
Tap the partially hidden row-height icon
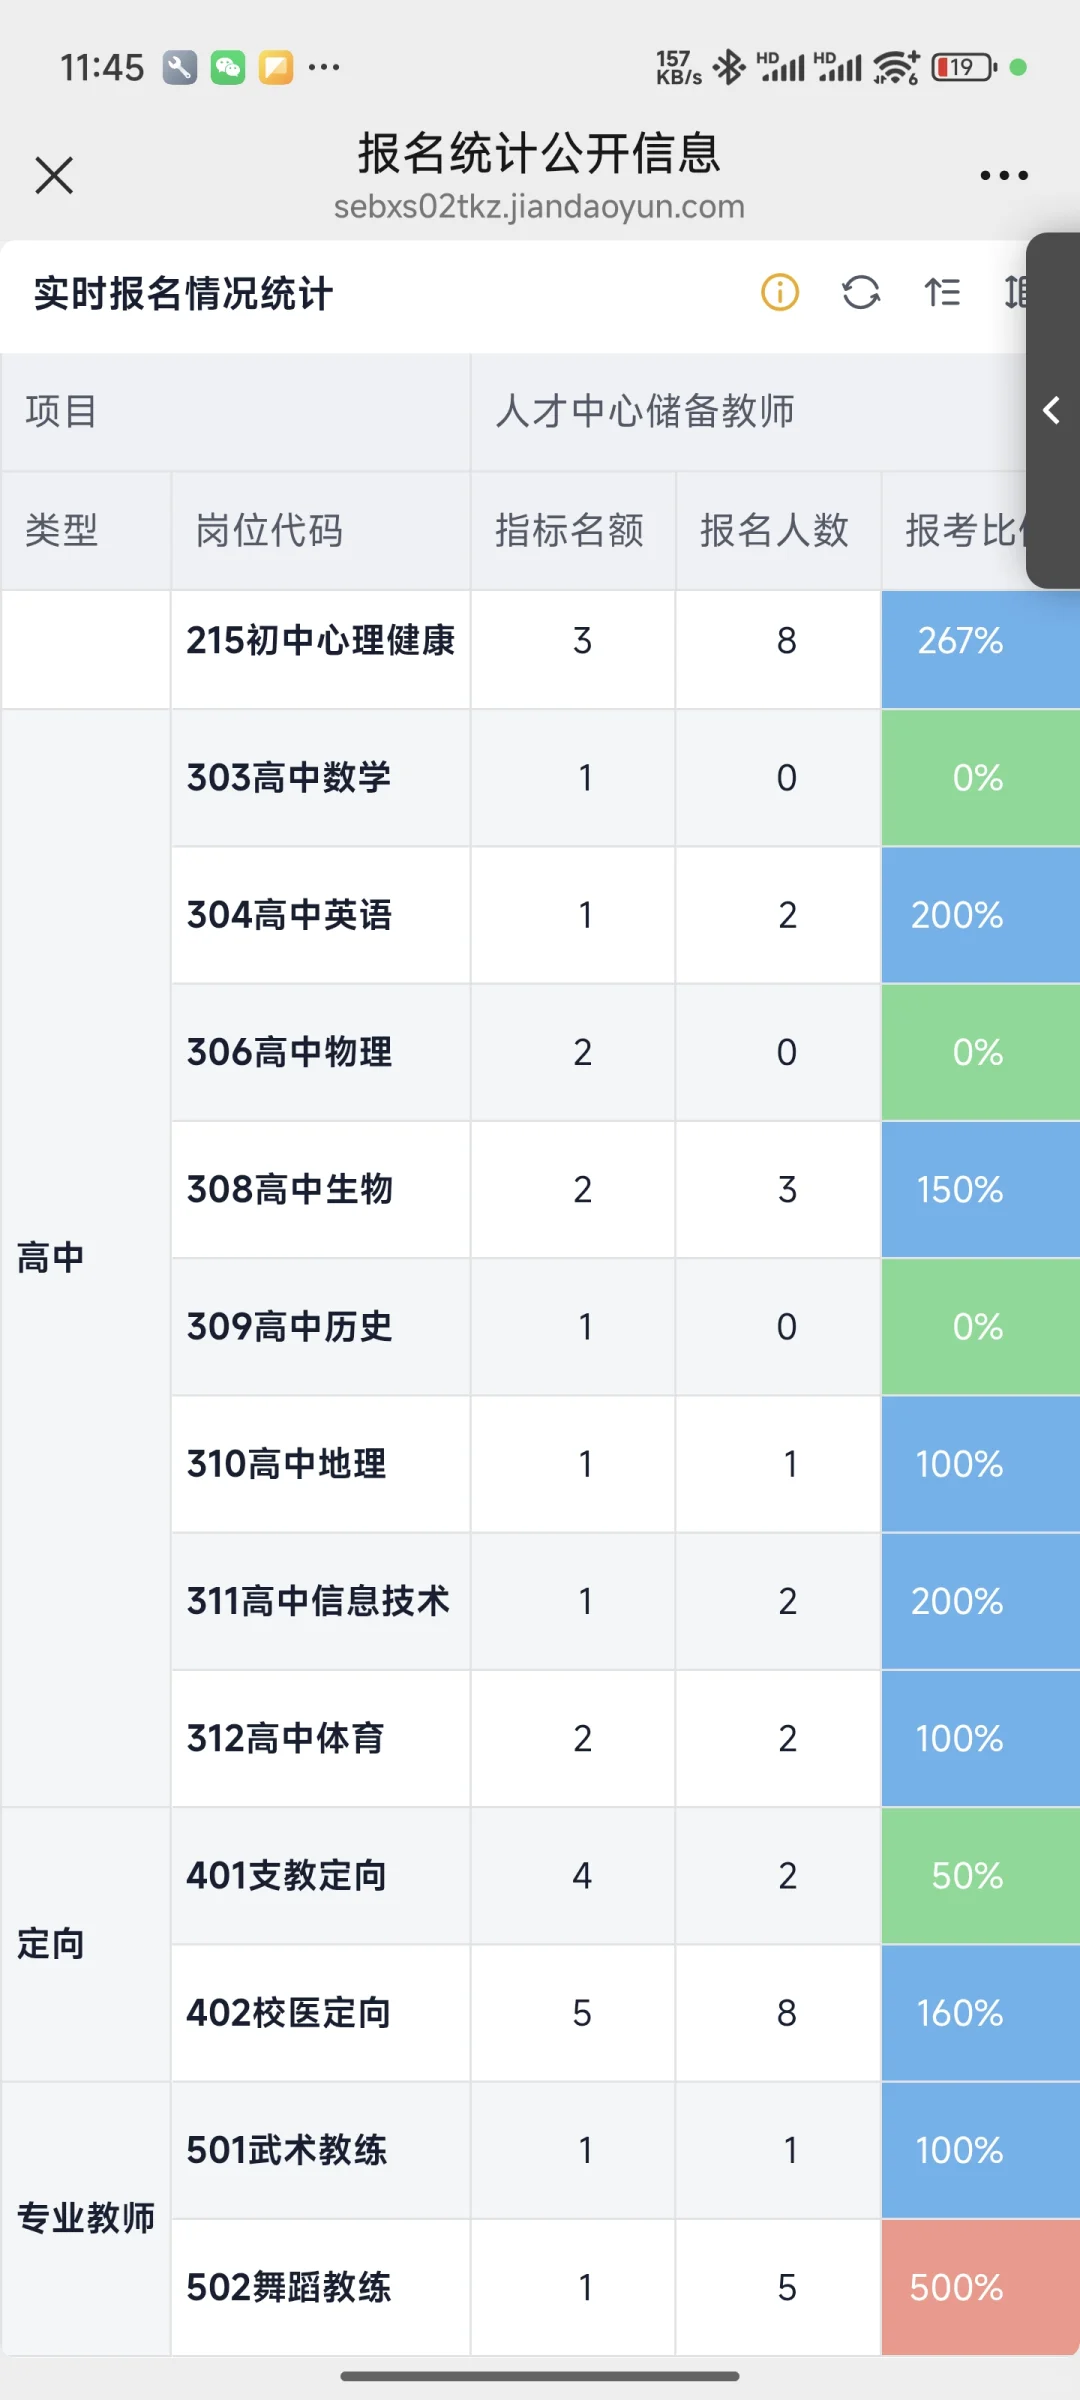tap(1015, 293)
